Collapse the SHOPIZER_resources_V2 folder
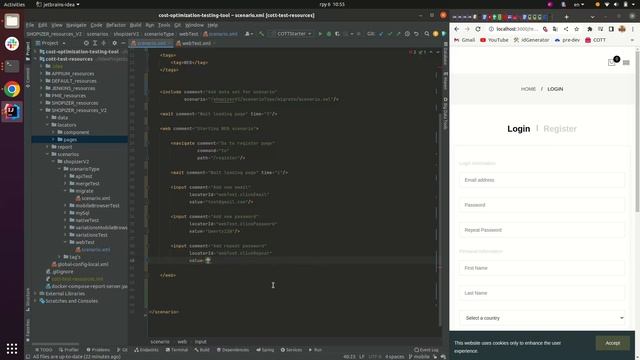Screen dimensions: 640x360 (x=41, y=111)
